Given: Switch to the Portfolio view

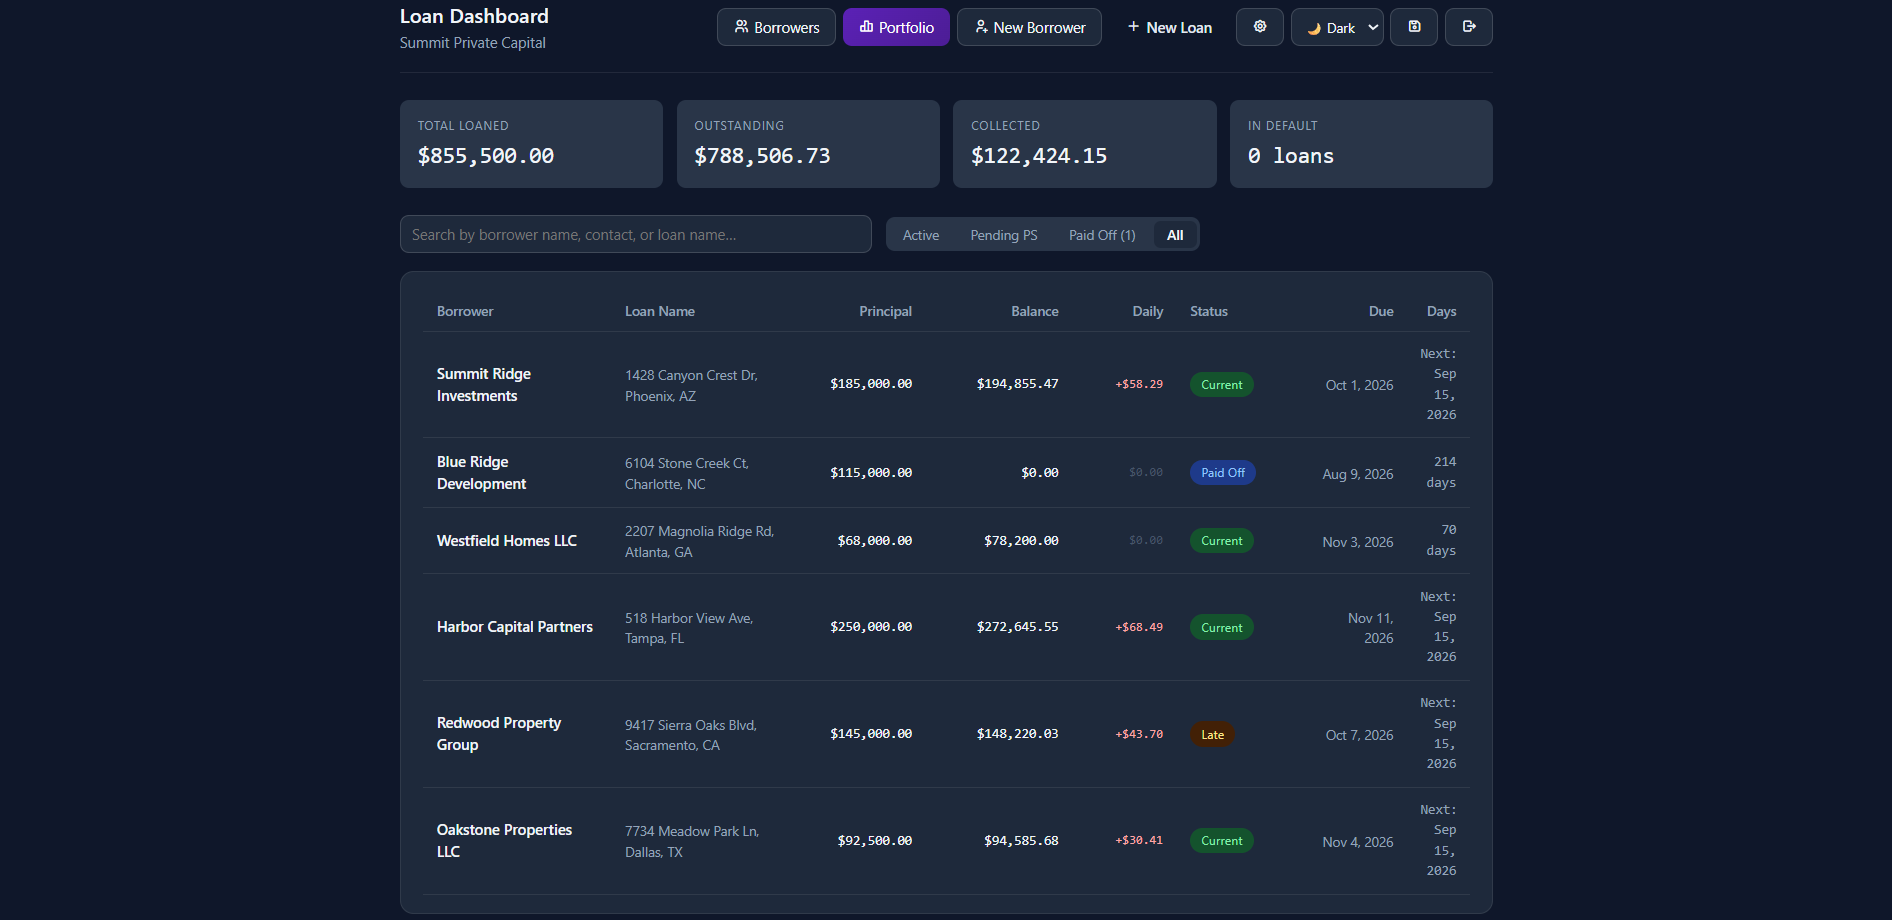Looking at the screenshot, I should (896, 27).
